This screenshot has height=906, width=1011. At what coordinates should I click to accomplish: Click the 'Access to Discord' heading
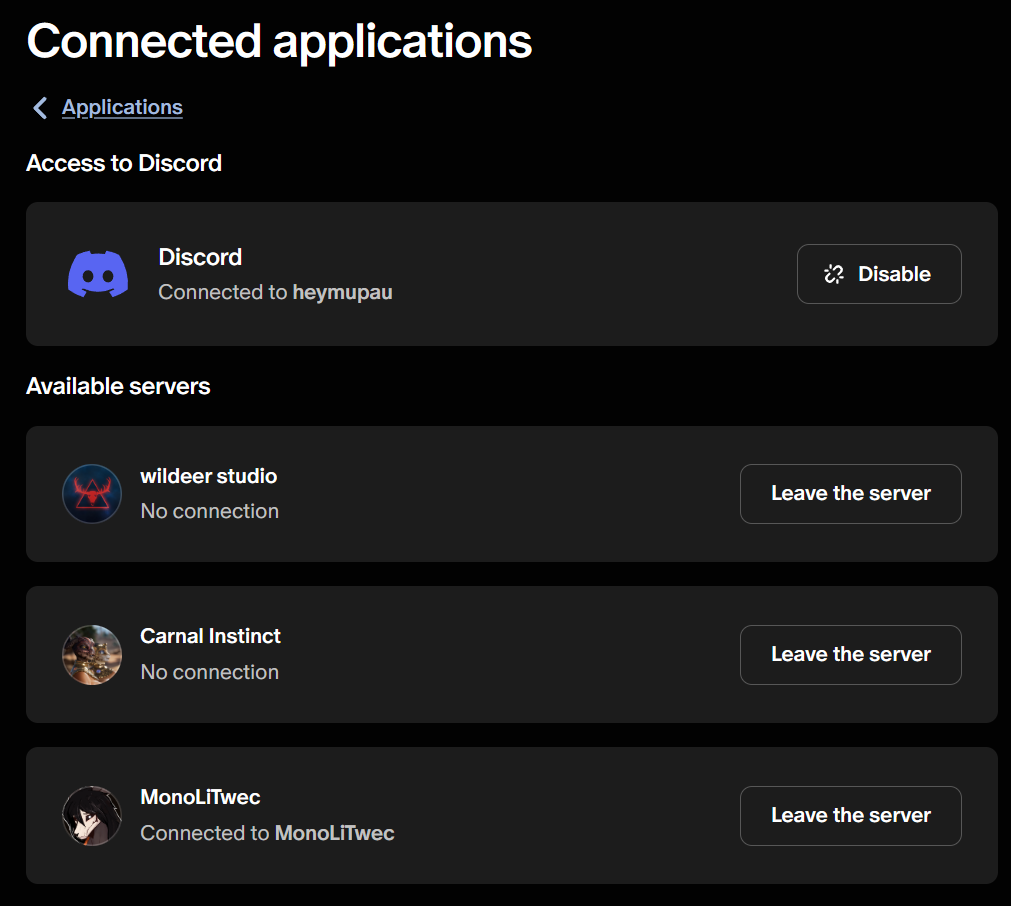124,163
